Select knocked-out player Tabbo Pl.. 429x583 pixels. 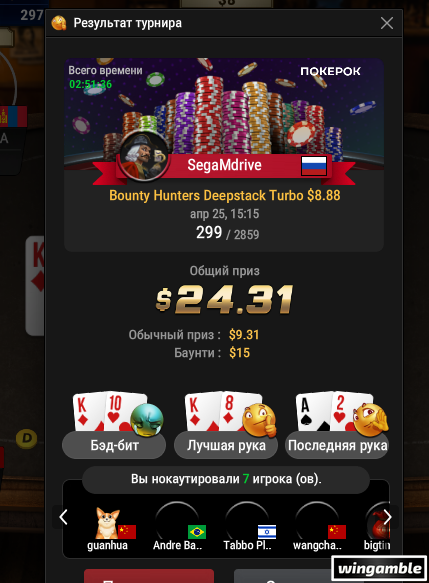pyautogui.click(x=248, y=527)
